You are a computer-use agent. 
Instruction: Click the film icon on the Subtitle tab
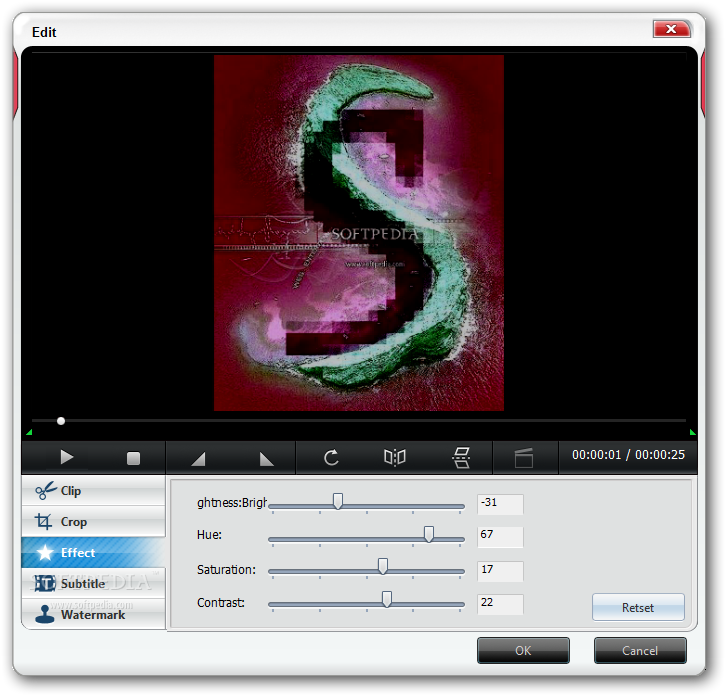point(45,583)
